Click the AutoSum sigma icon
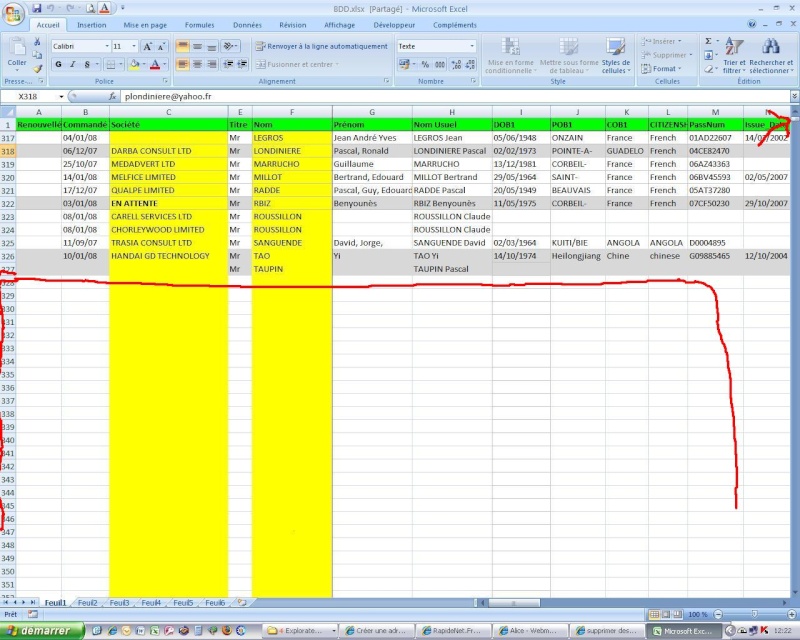 [x=708, y=41]
